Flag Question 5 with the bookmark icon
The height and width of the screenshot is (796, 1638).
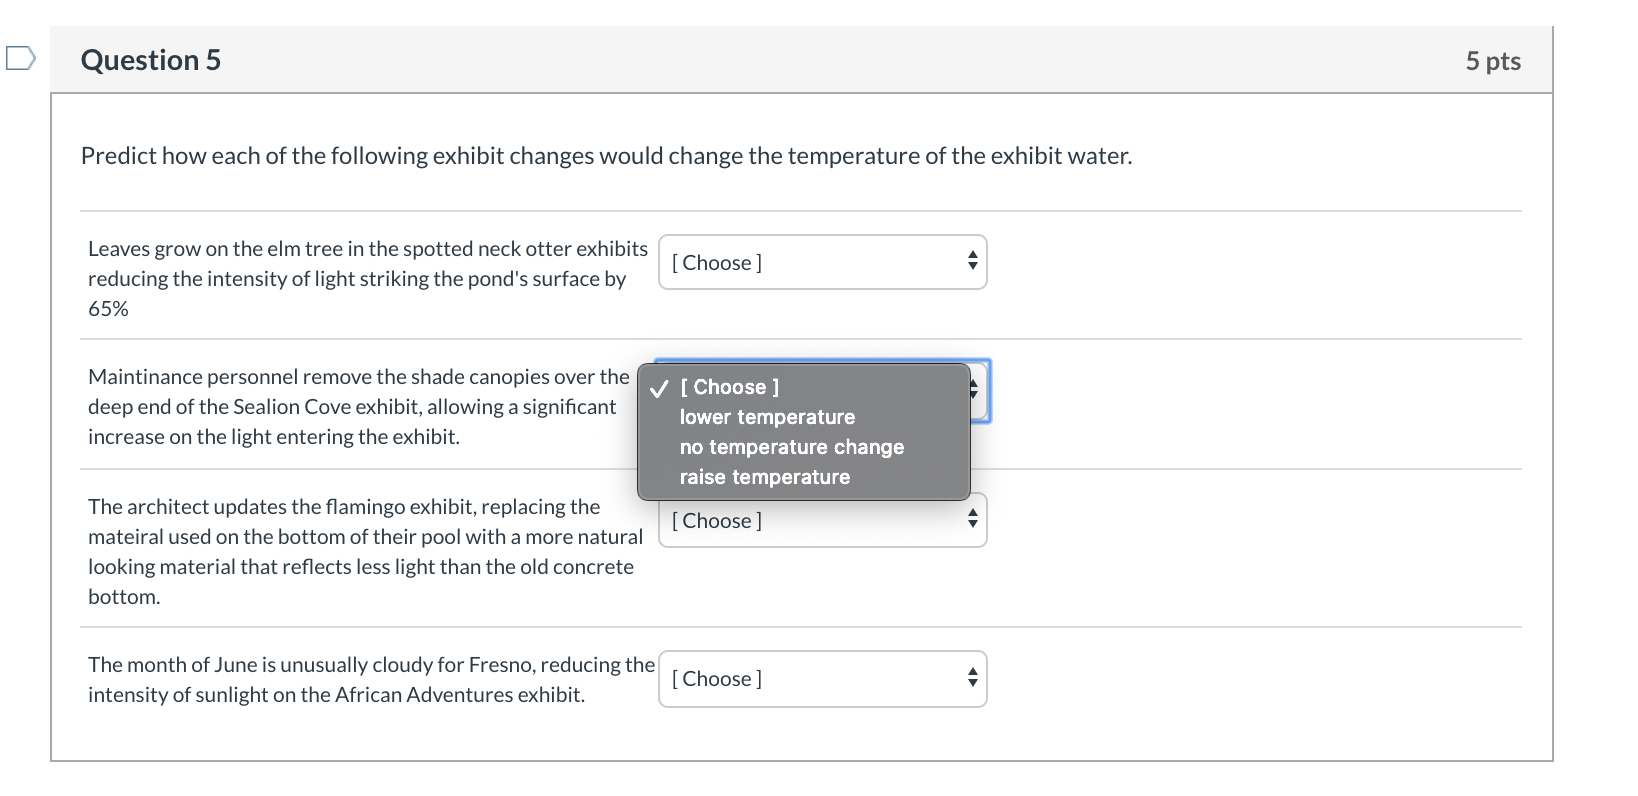pos(20,59)
